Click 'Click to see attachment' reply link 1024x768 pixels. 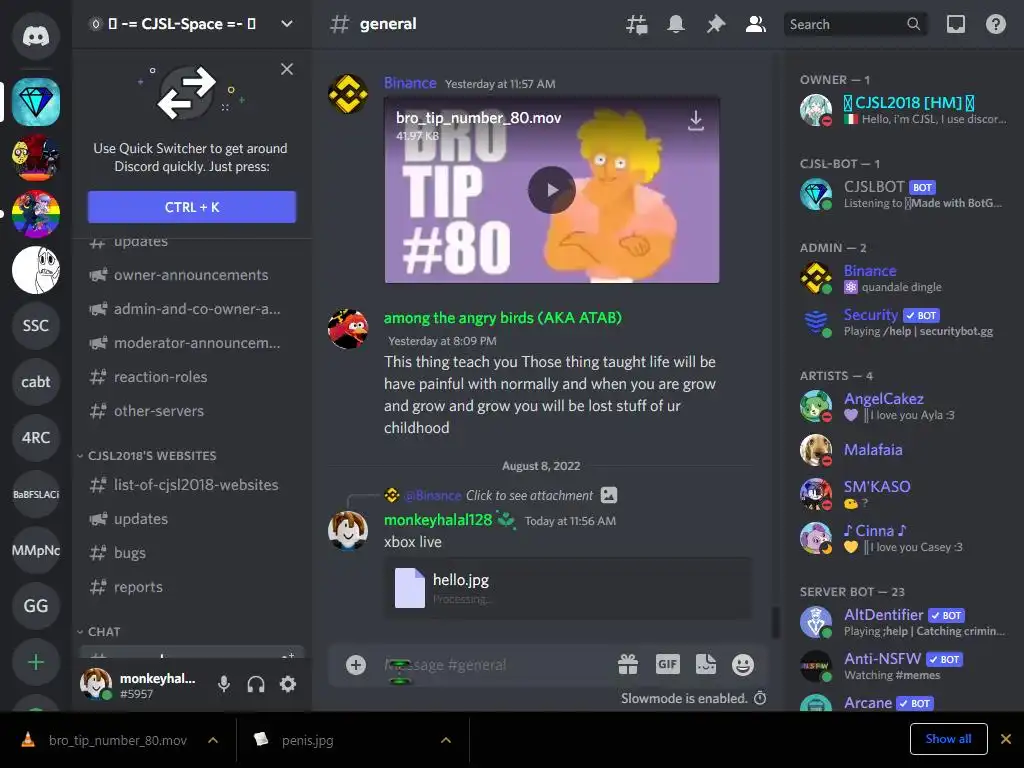pyautogui.click(x=529, y=495)
